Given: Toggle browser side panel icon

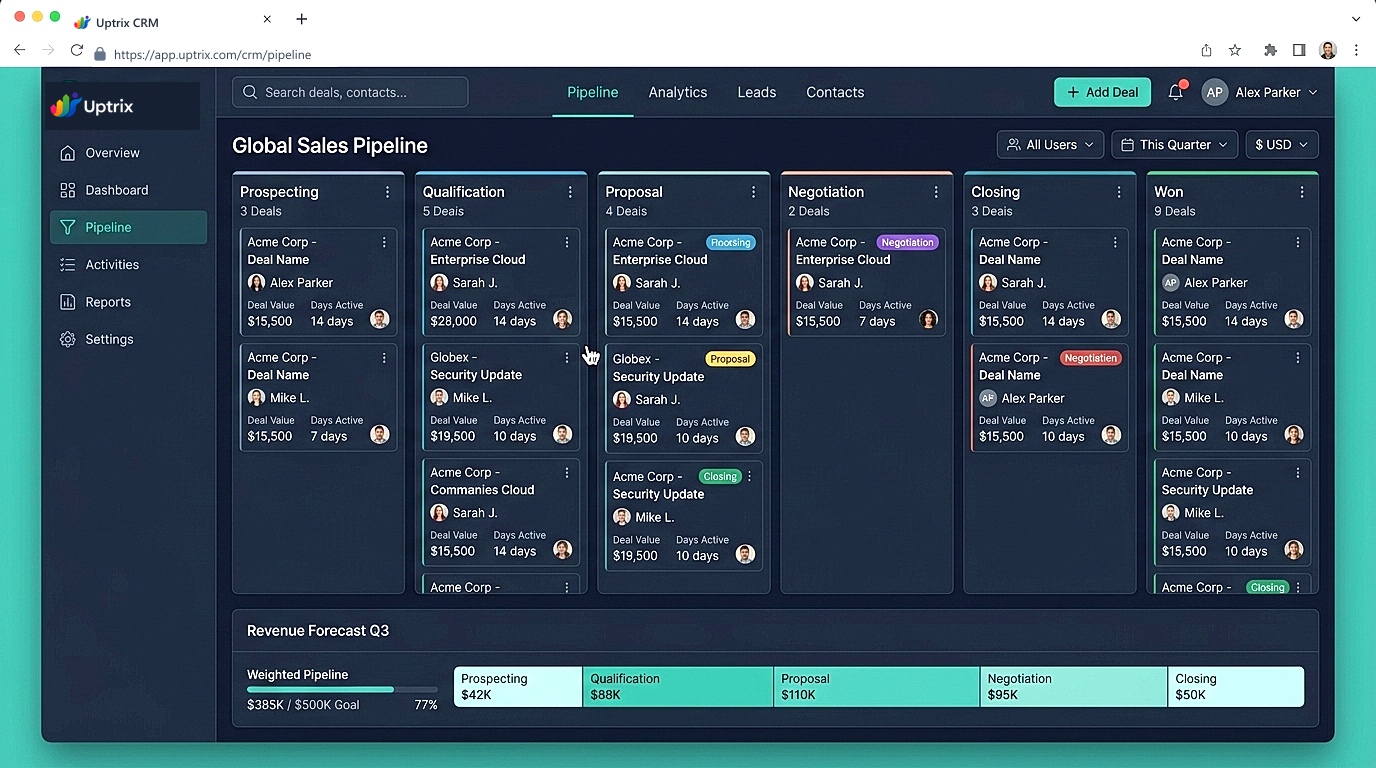Looking at the screenshot, I should pyautogui.click(x=1299, y=50).
